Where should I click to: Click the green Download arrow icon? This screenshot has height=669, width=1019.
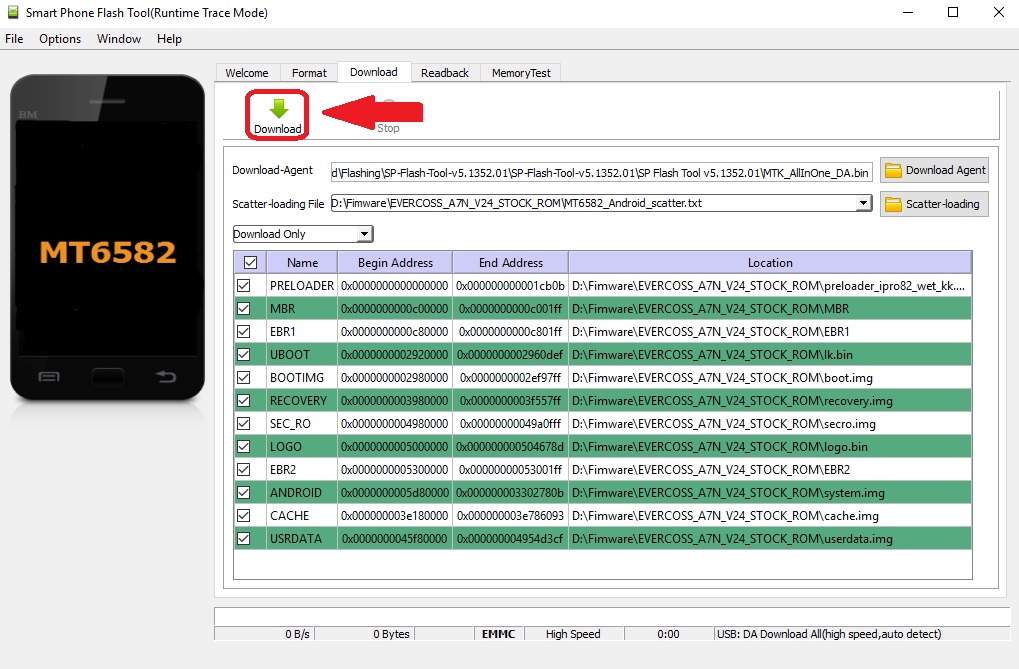(x=278, y=108)
